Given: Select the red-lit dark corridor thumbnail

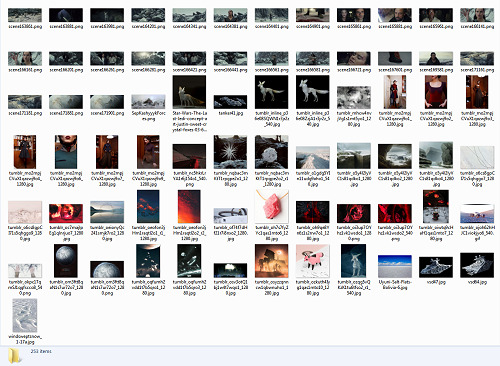Looking at the screenshot, I should coord(189,157).
